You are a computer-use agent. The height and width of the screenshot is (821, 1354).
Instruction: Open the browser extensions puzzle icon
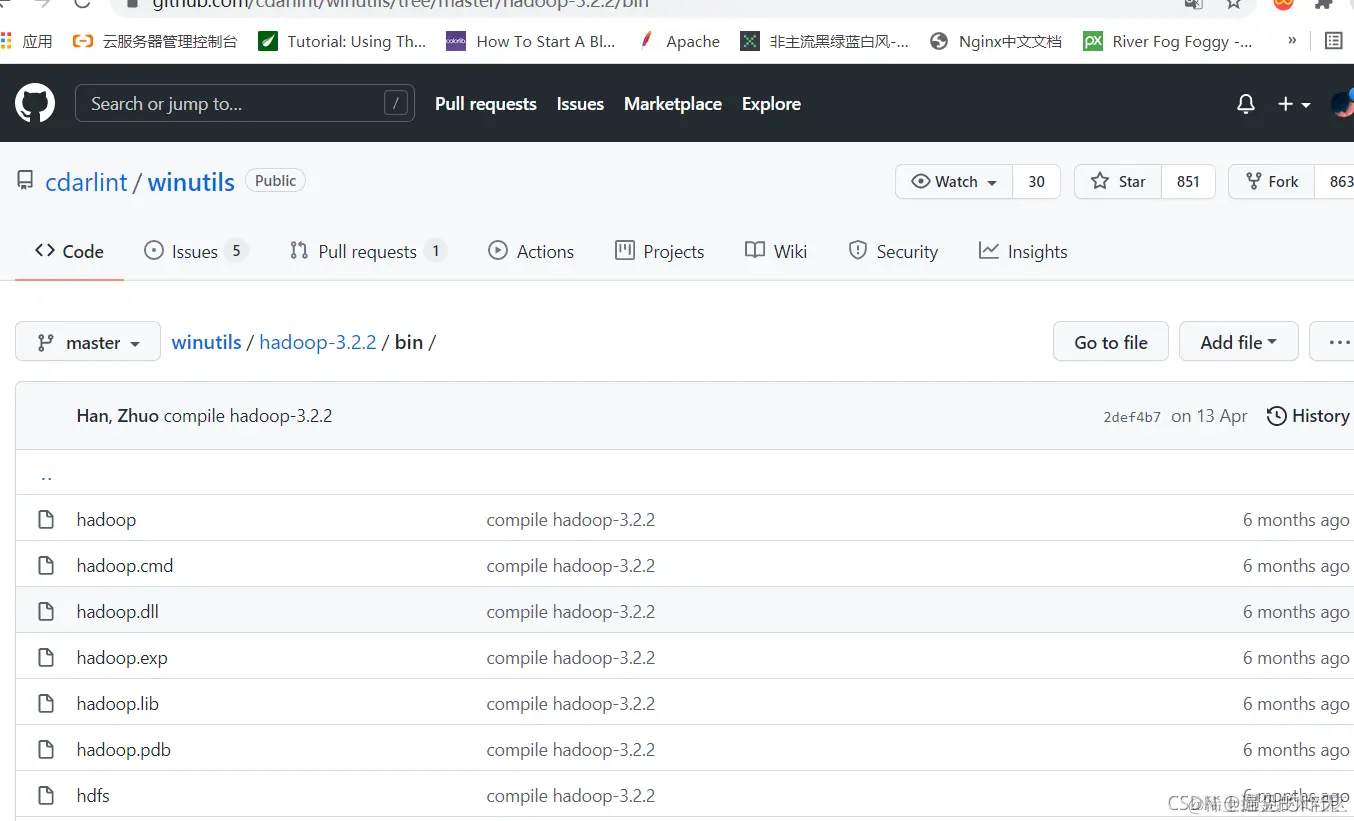pyautogui.click(x=1323, y=4)
